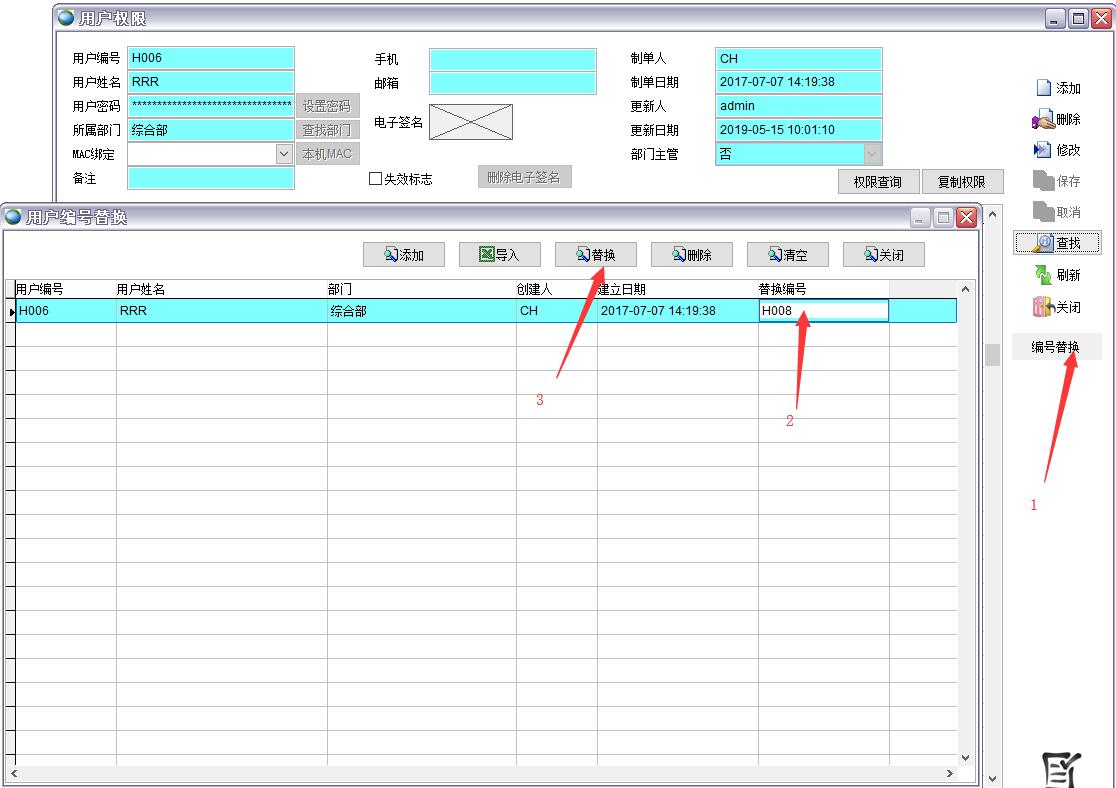The height and width of the screenshot is (788, 1116).
Task: Click the 刷新 refresh icon
Action: pyautogui.click(x=1044, y=275)
